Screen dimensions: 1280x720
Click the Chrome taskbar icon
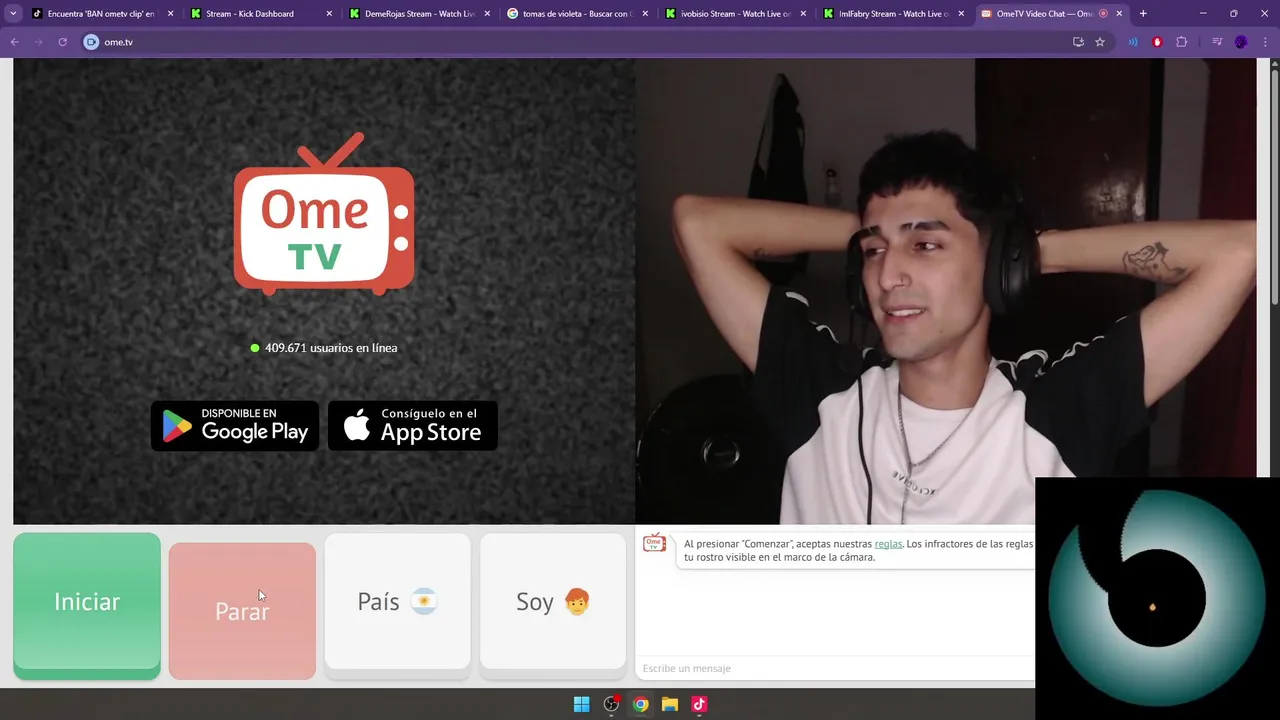coord(641,704)
